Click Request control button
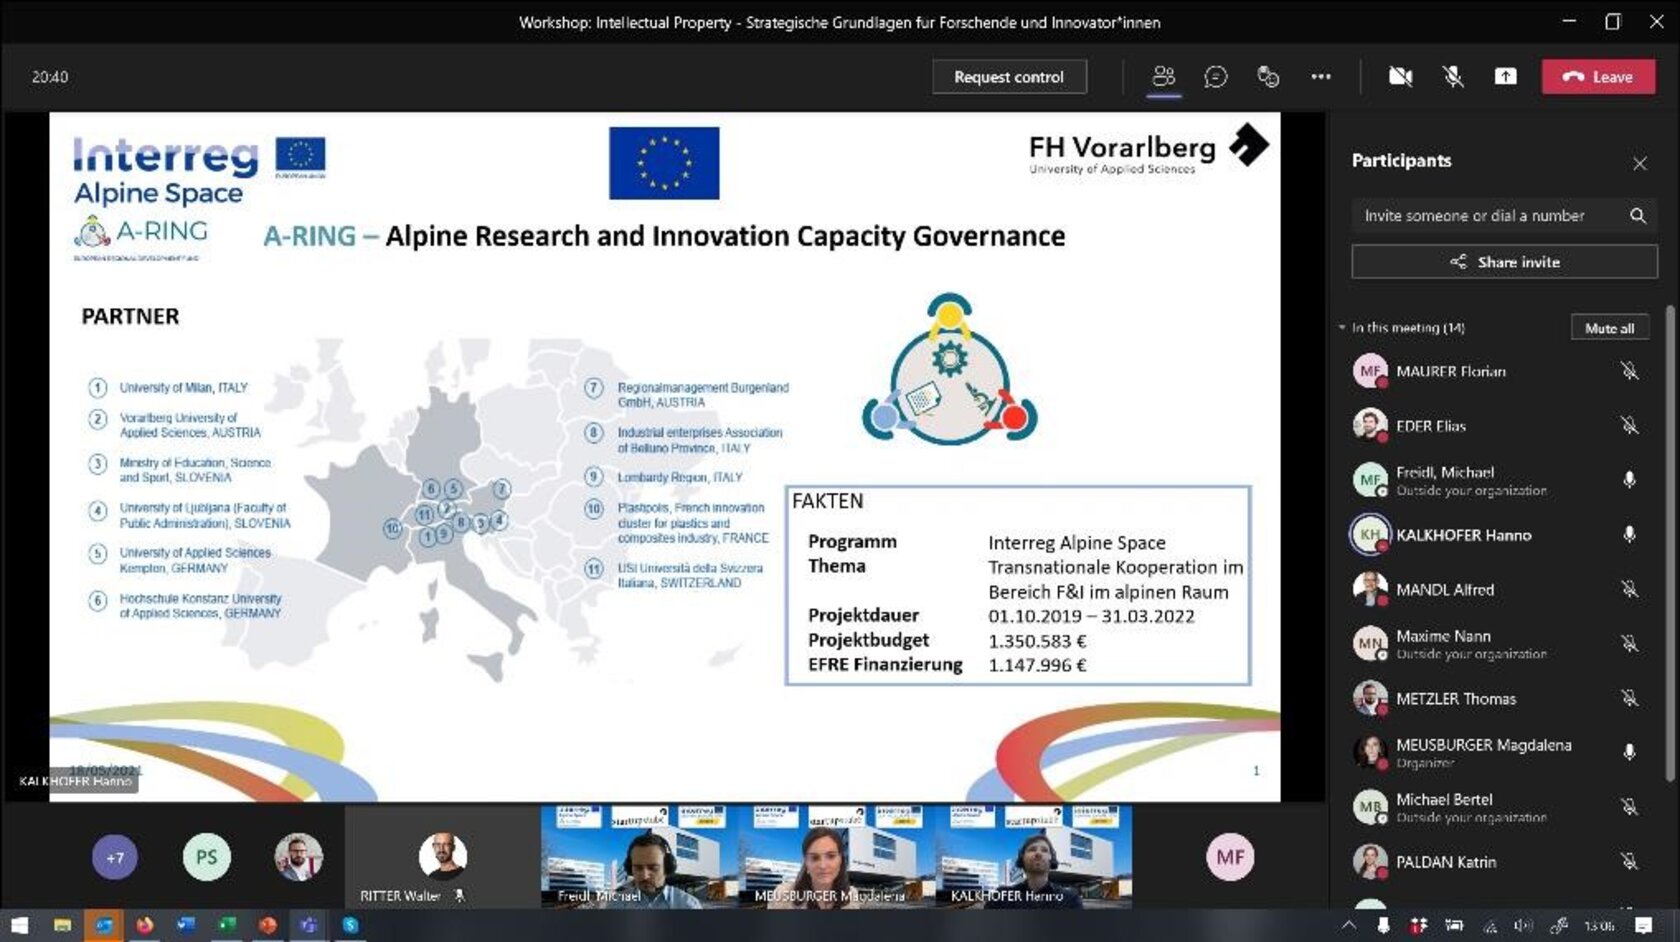The height and width of the screenshot is (942, 1680). [1009, 77]
